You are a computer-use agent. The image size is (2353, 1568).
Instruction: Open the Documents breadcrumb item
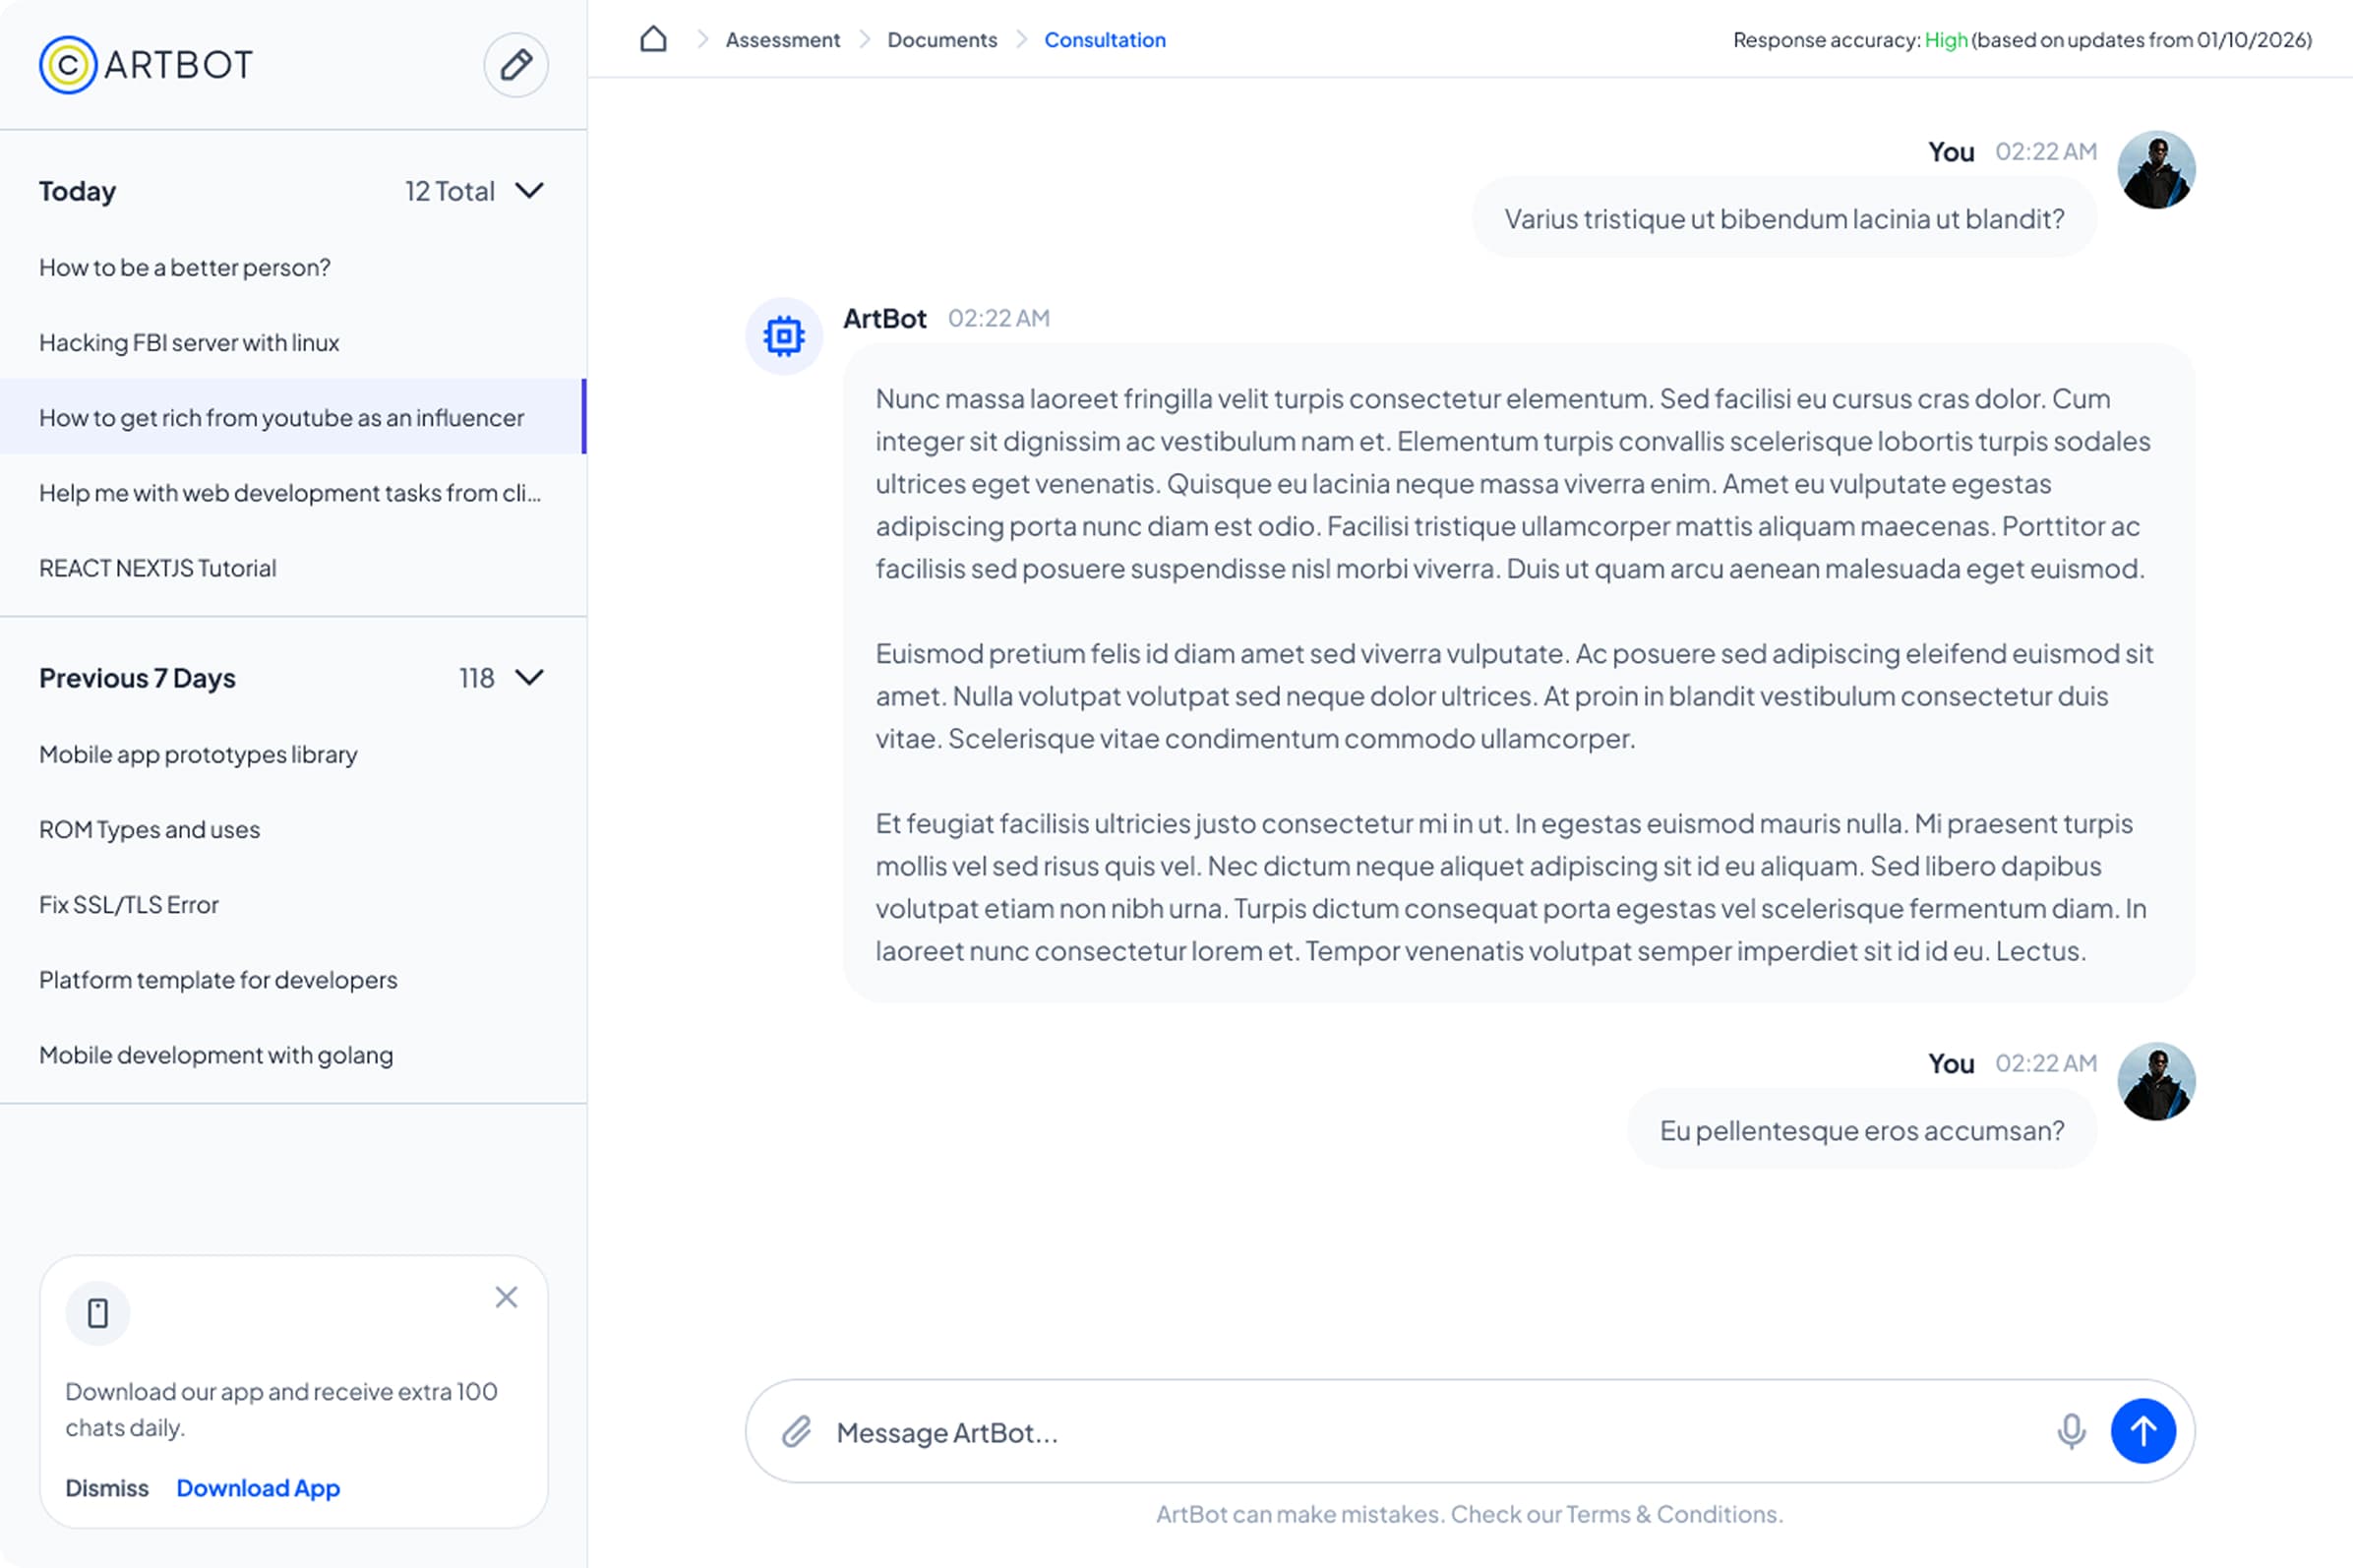tap(941, 40)
